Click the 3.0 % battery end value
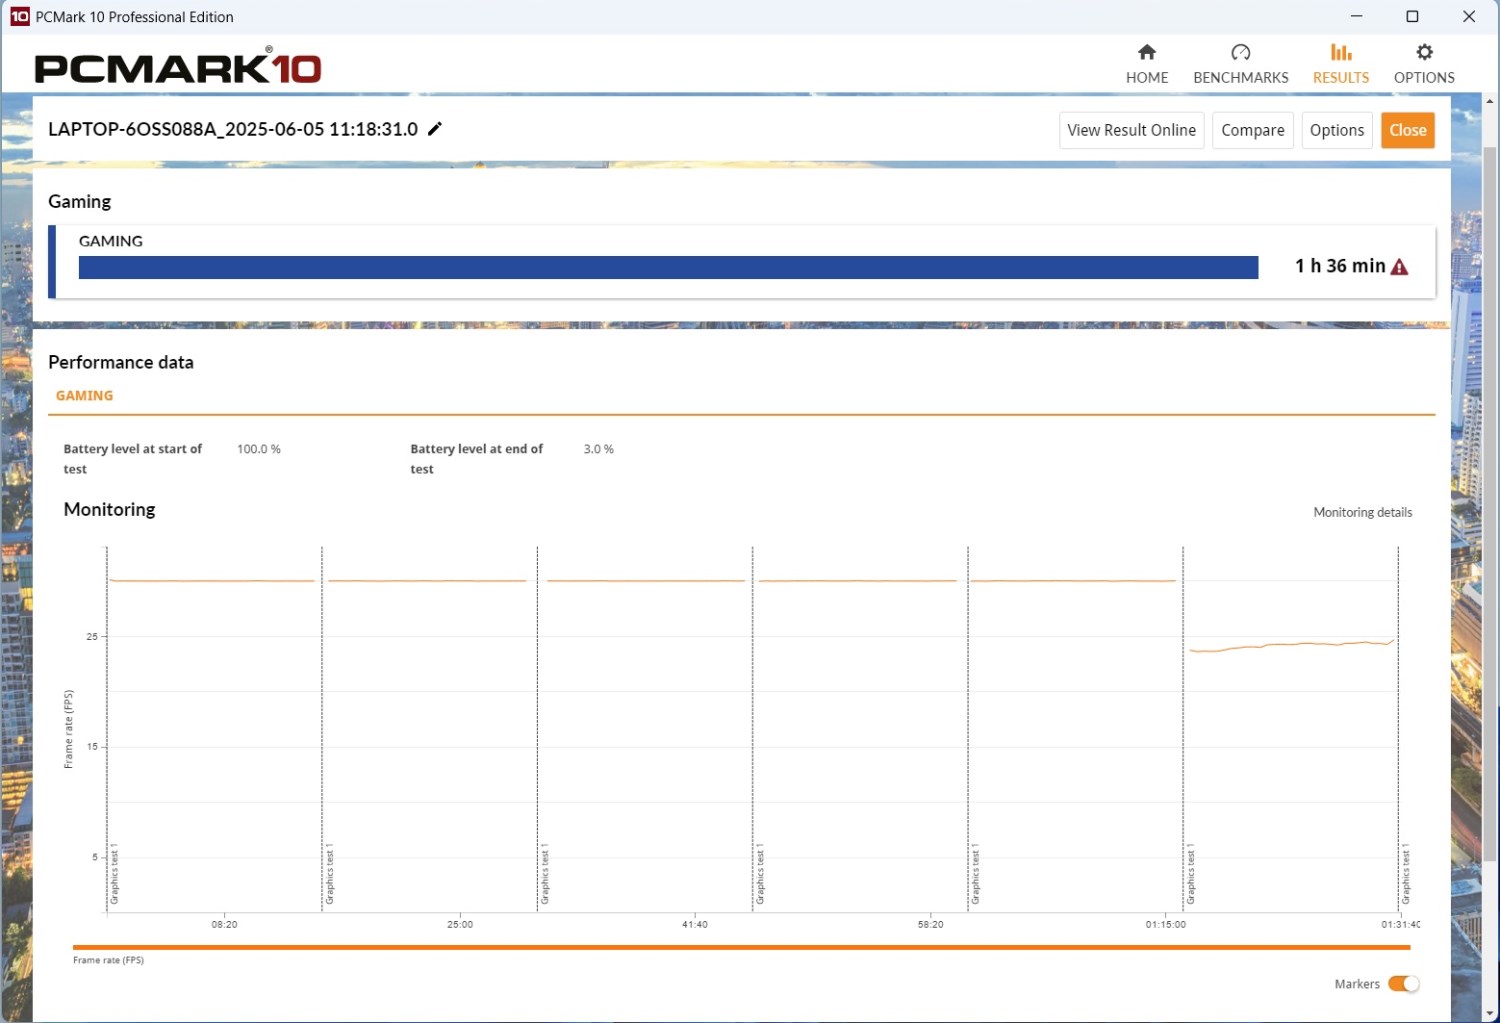1500x1023 pixels. click(599, 449)
